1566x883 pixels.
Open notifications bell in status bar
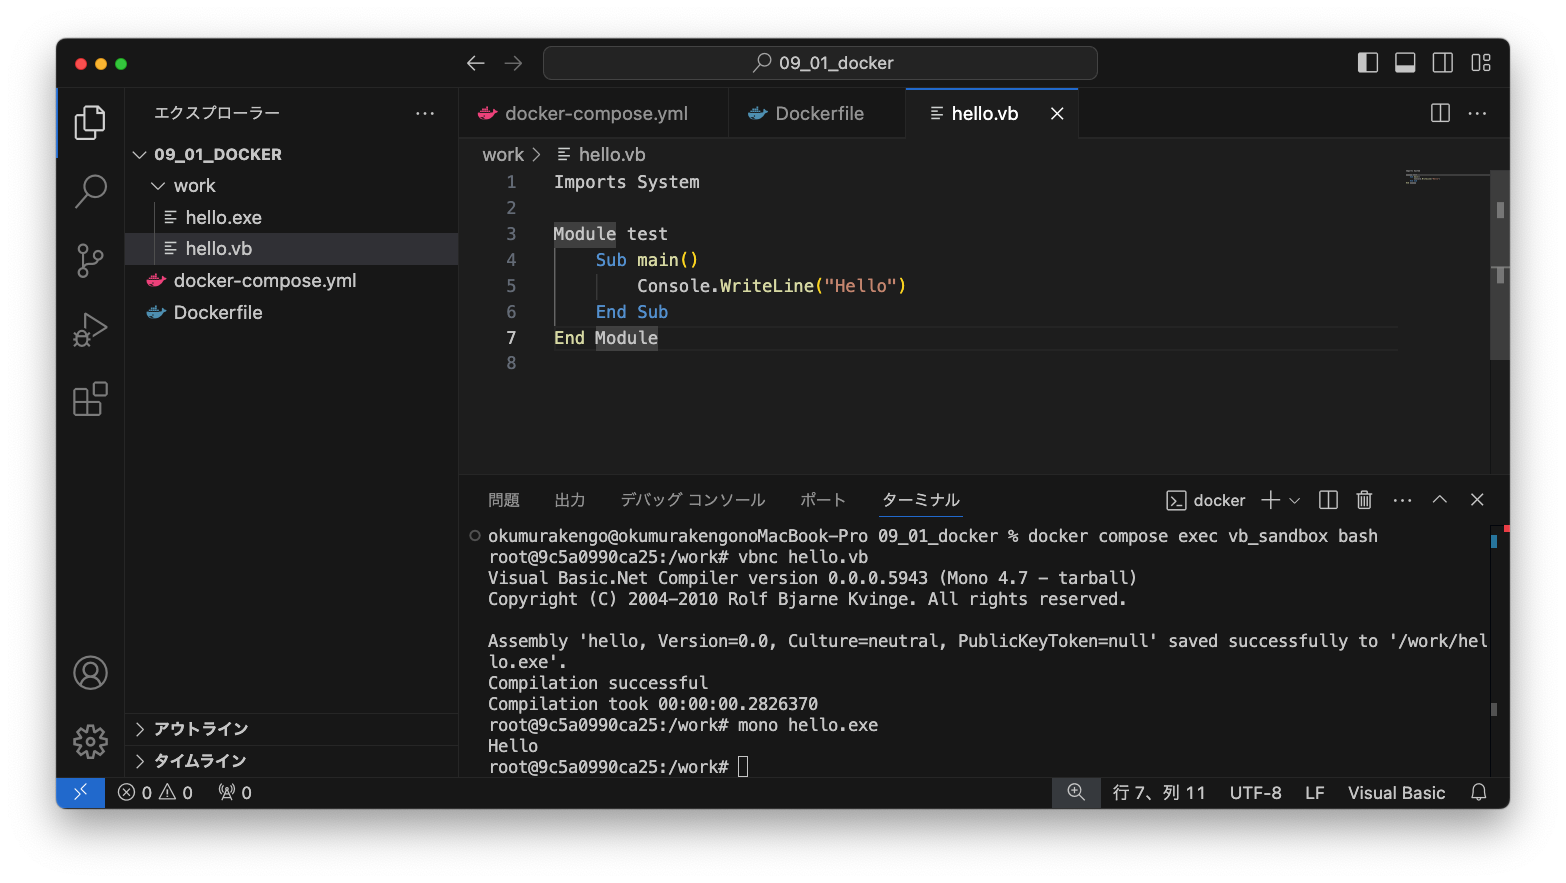[1479, 793]
